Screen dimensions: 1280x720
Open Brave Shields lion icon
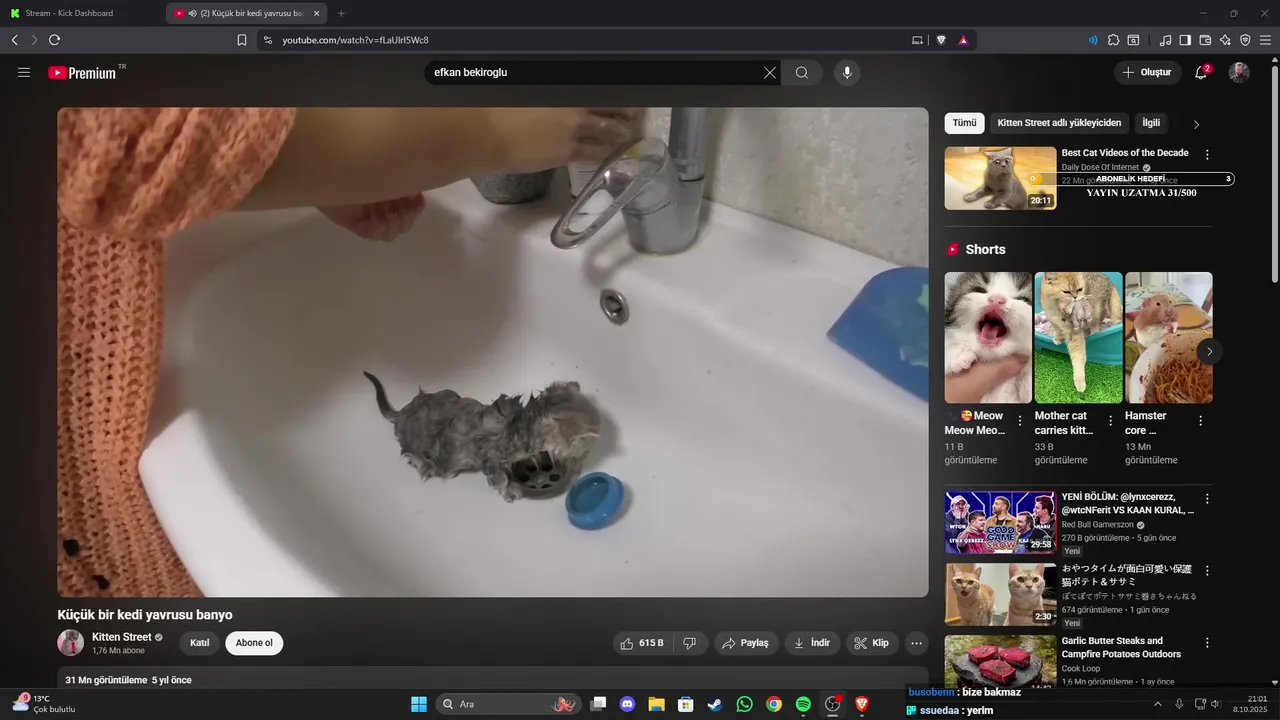[941, 40]
